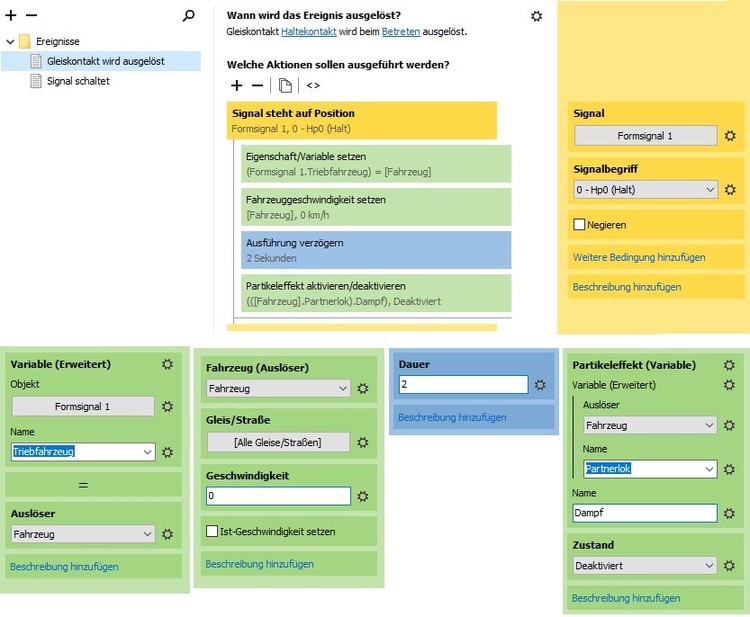Toggle the Negieren checkbox

click(x=579, y=225)
